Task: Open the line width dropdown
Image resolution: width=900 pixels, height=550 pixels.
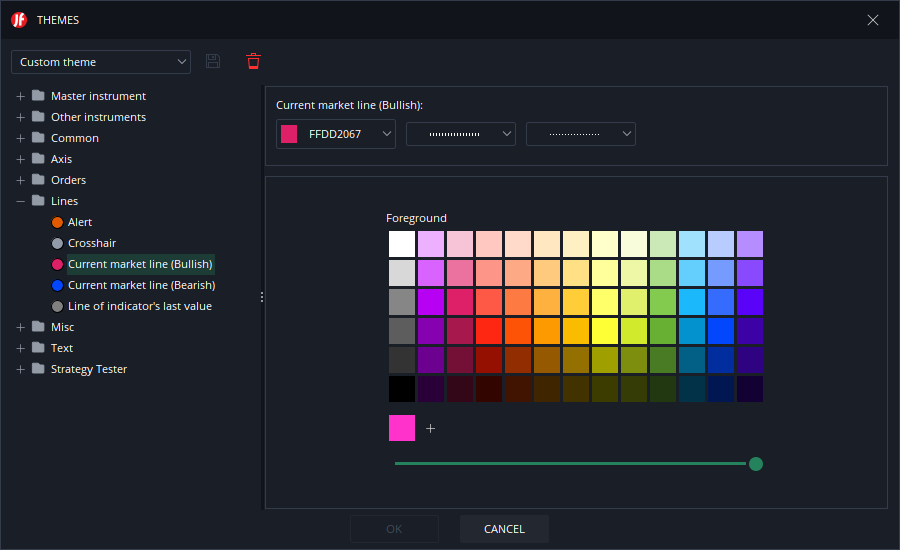Action: [461, 134]
